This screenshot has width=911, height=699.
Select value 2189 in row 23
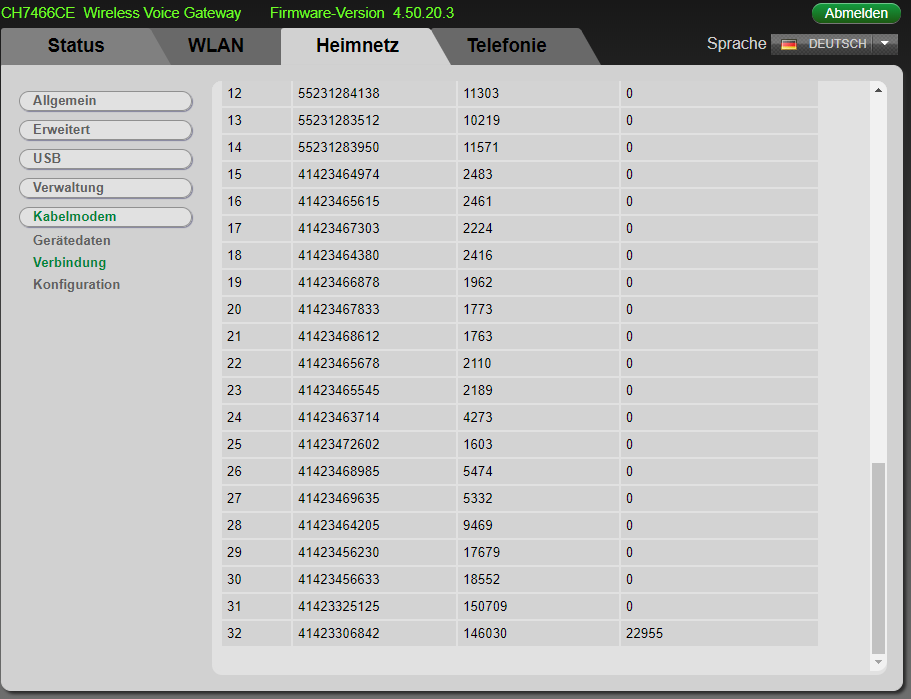478,390
